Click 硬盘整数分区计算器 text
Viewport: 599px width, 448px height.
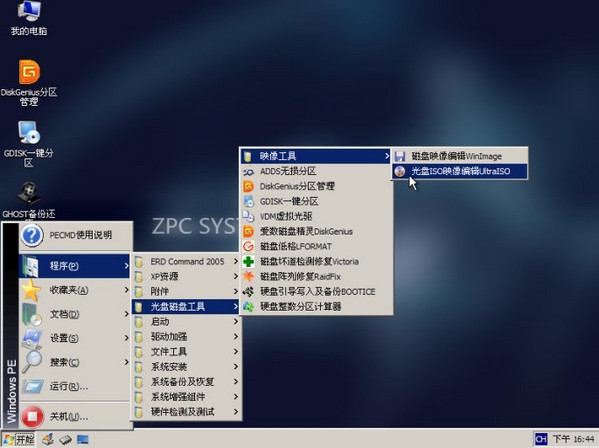301,307
